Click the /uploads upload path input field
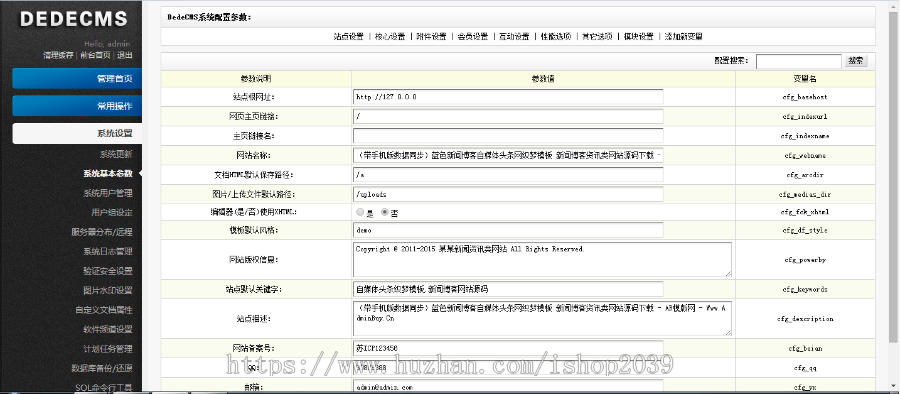 coord(508,194)
